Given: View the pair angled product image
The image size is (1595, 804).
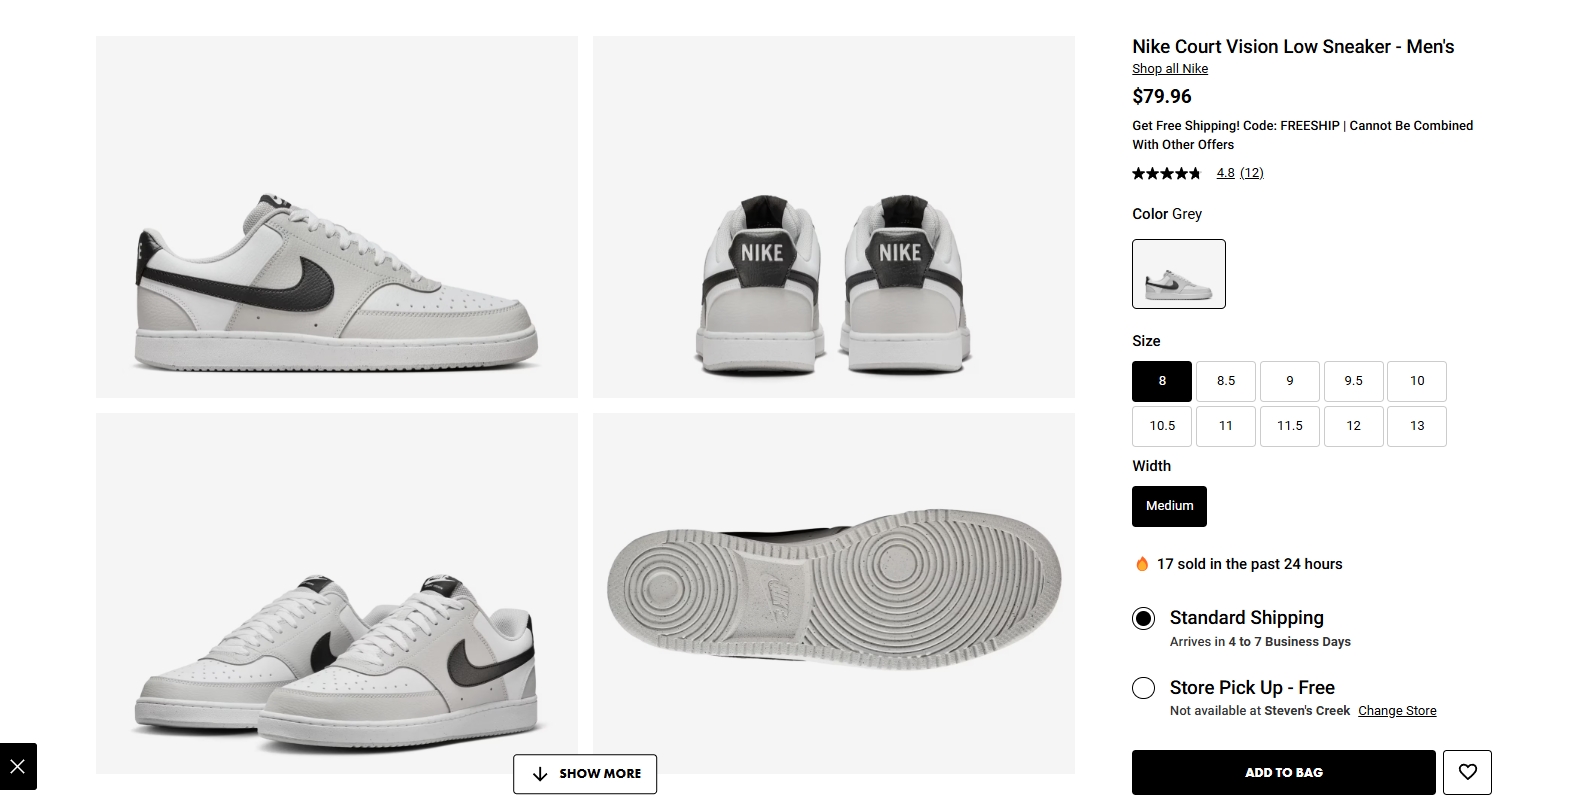Looking at the screenshot, I should 337,593.
